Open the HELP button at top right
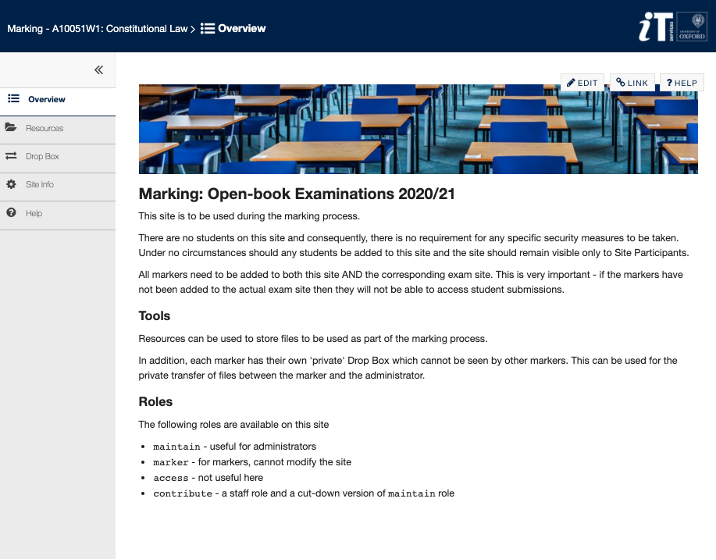716x560 pixels. click(682, 83)
